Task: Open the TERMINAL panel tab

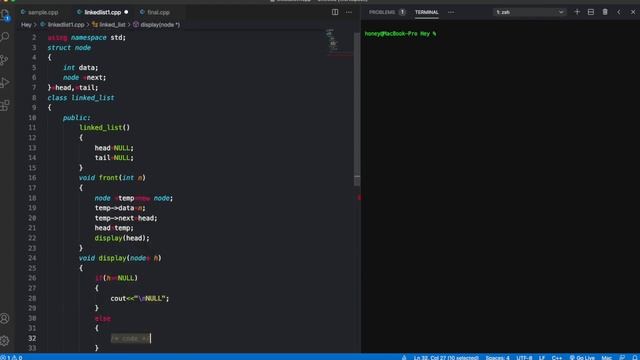Action: [x=427, y=12]
